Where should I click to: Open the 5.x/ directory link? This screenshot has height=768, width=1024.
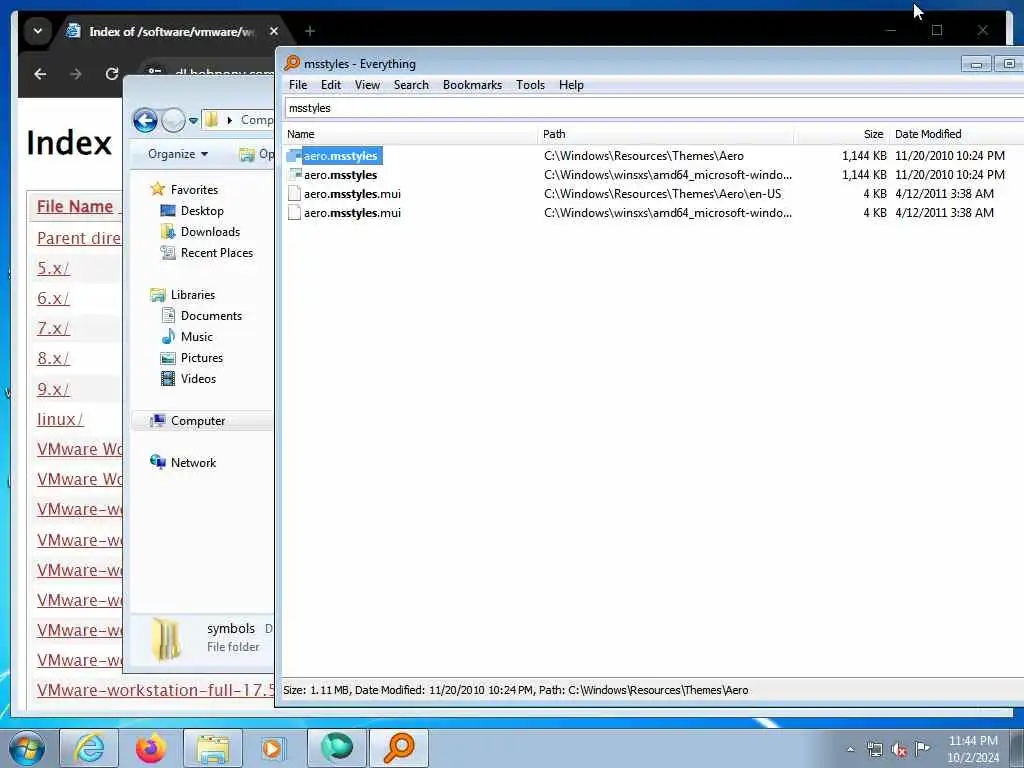pyautogui.click(x=53, y=268)
